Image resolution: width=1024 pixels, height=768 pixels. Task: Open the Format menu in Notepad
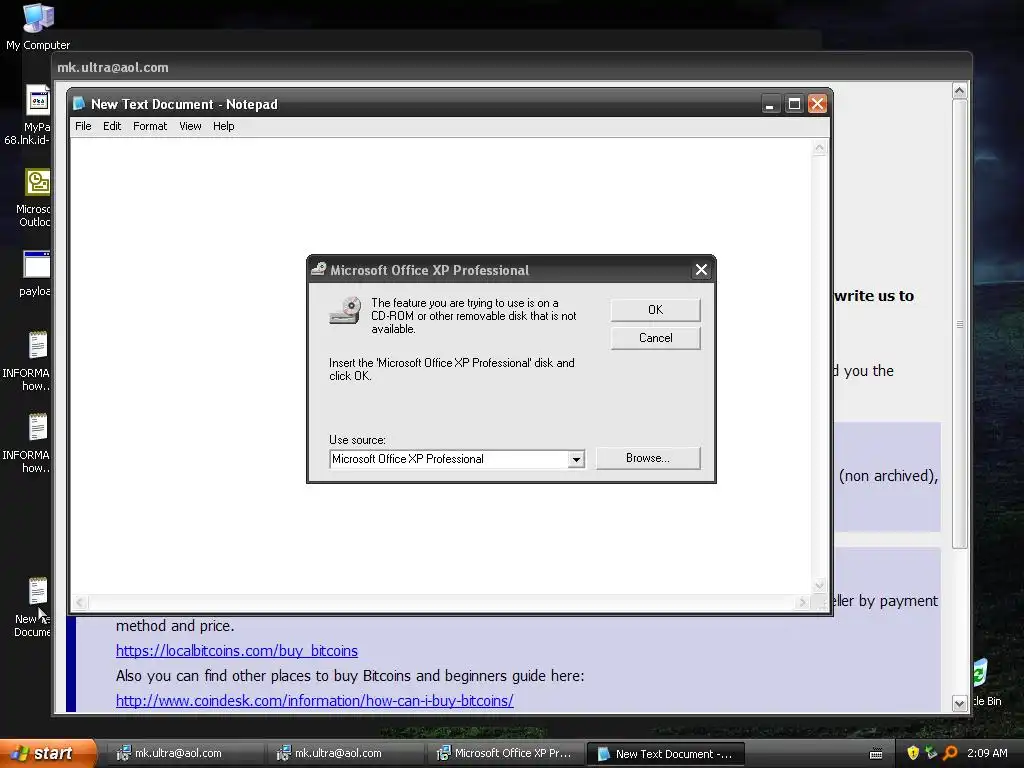point(150,126)
